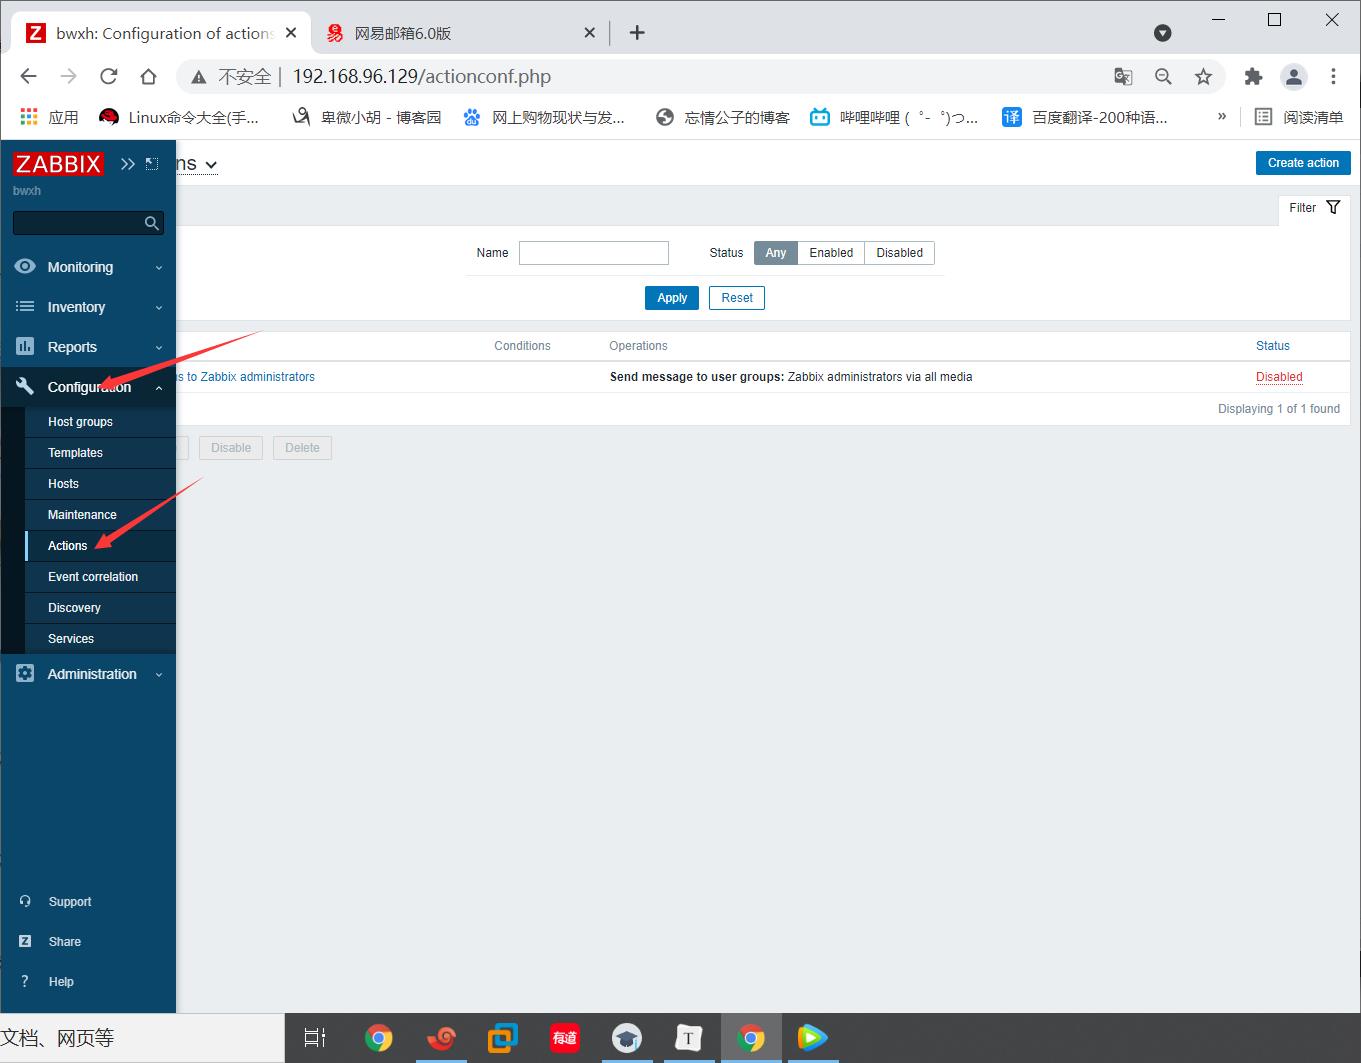Click the Name filter input field

(x=594, y=253)
